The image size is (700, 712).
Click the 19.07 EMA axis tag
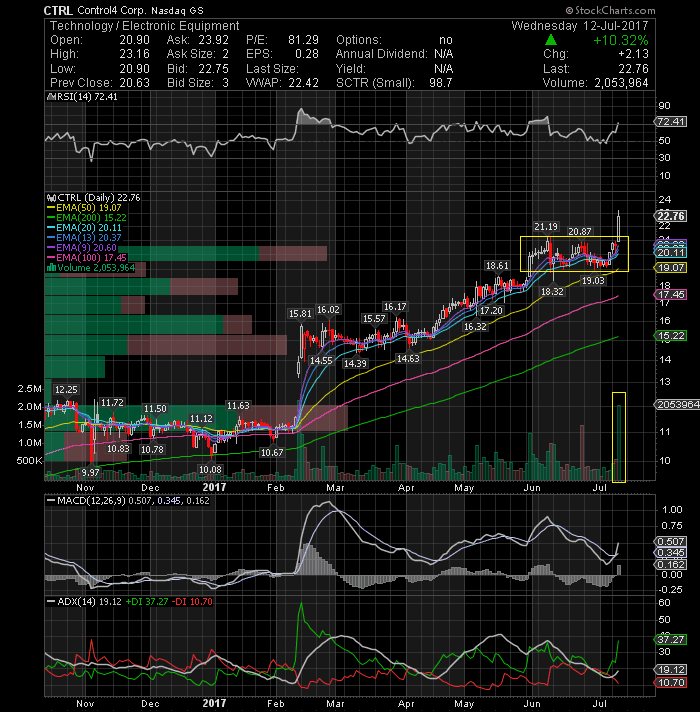pyautogui.click(x=670, y=268)
